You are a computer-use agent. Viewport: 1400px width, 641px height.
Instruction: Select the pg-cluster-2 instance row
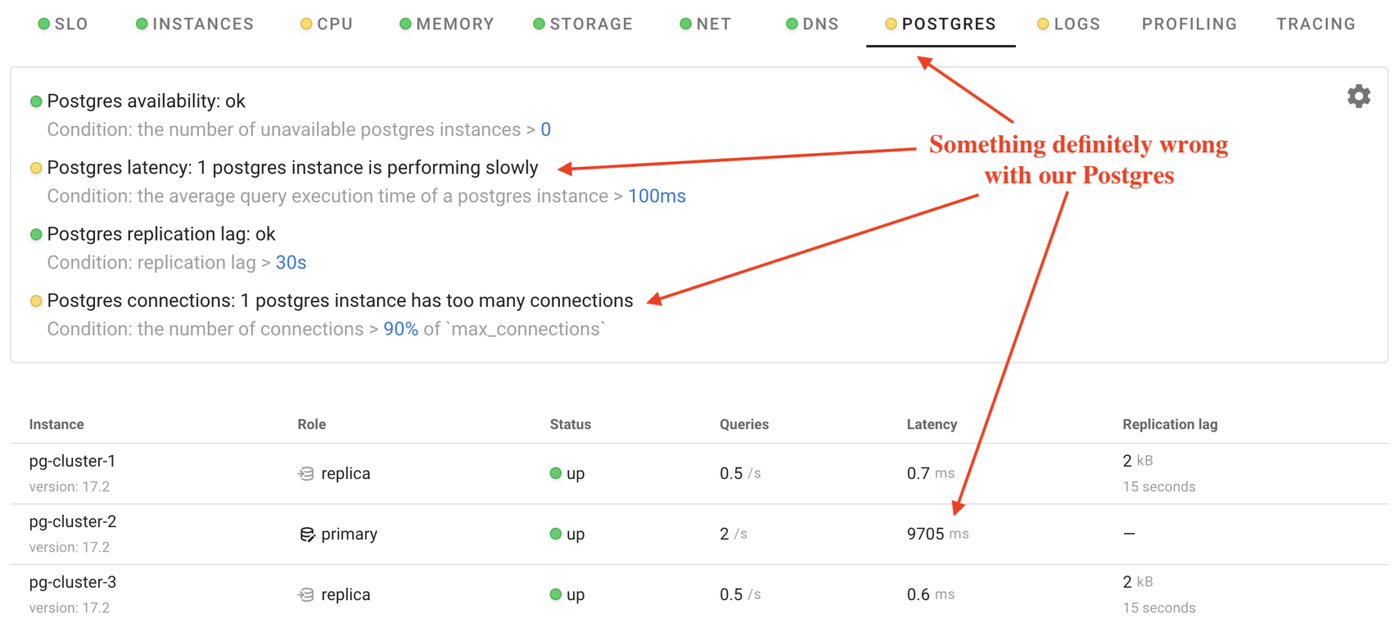(700, 533)
